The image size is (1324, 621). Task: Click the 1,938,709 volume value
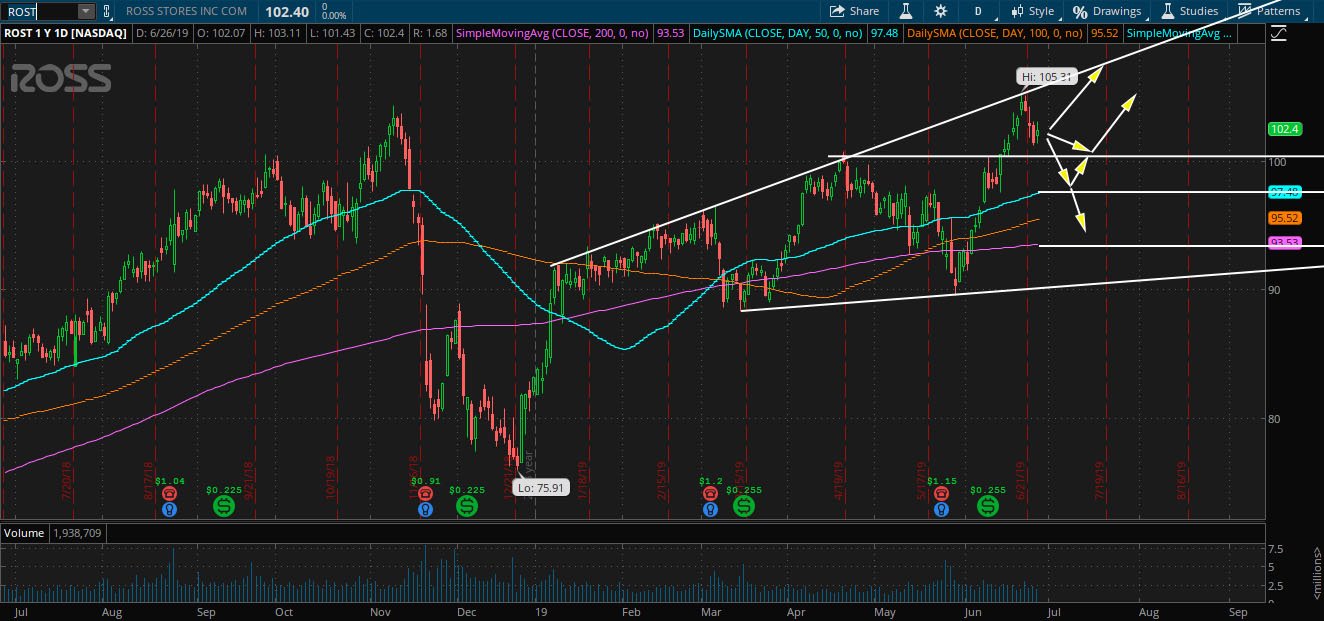coord(79,533)
